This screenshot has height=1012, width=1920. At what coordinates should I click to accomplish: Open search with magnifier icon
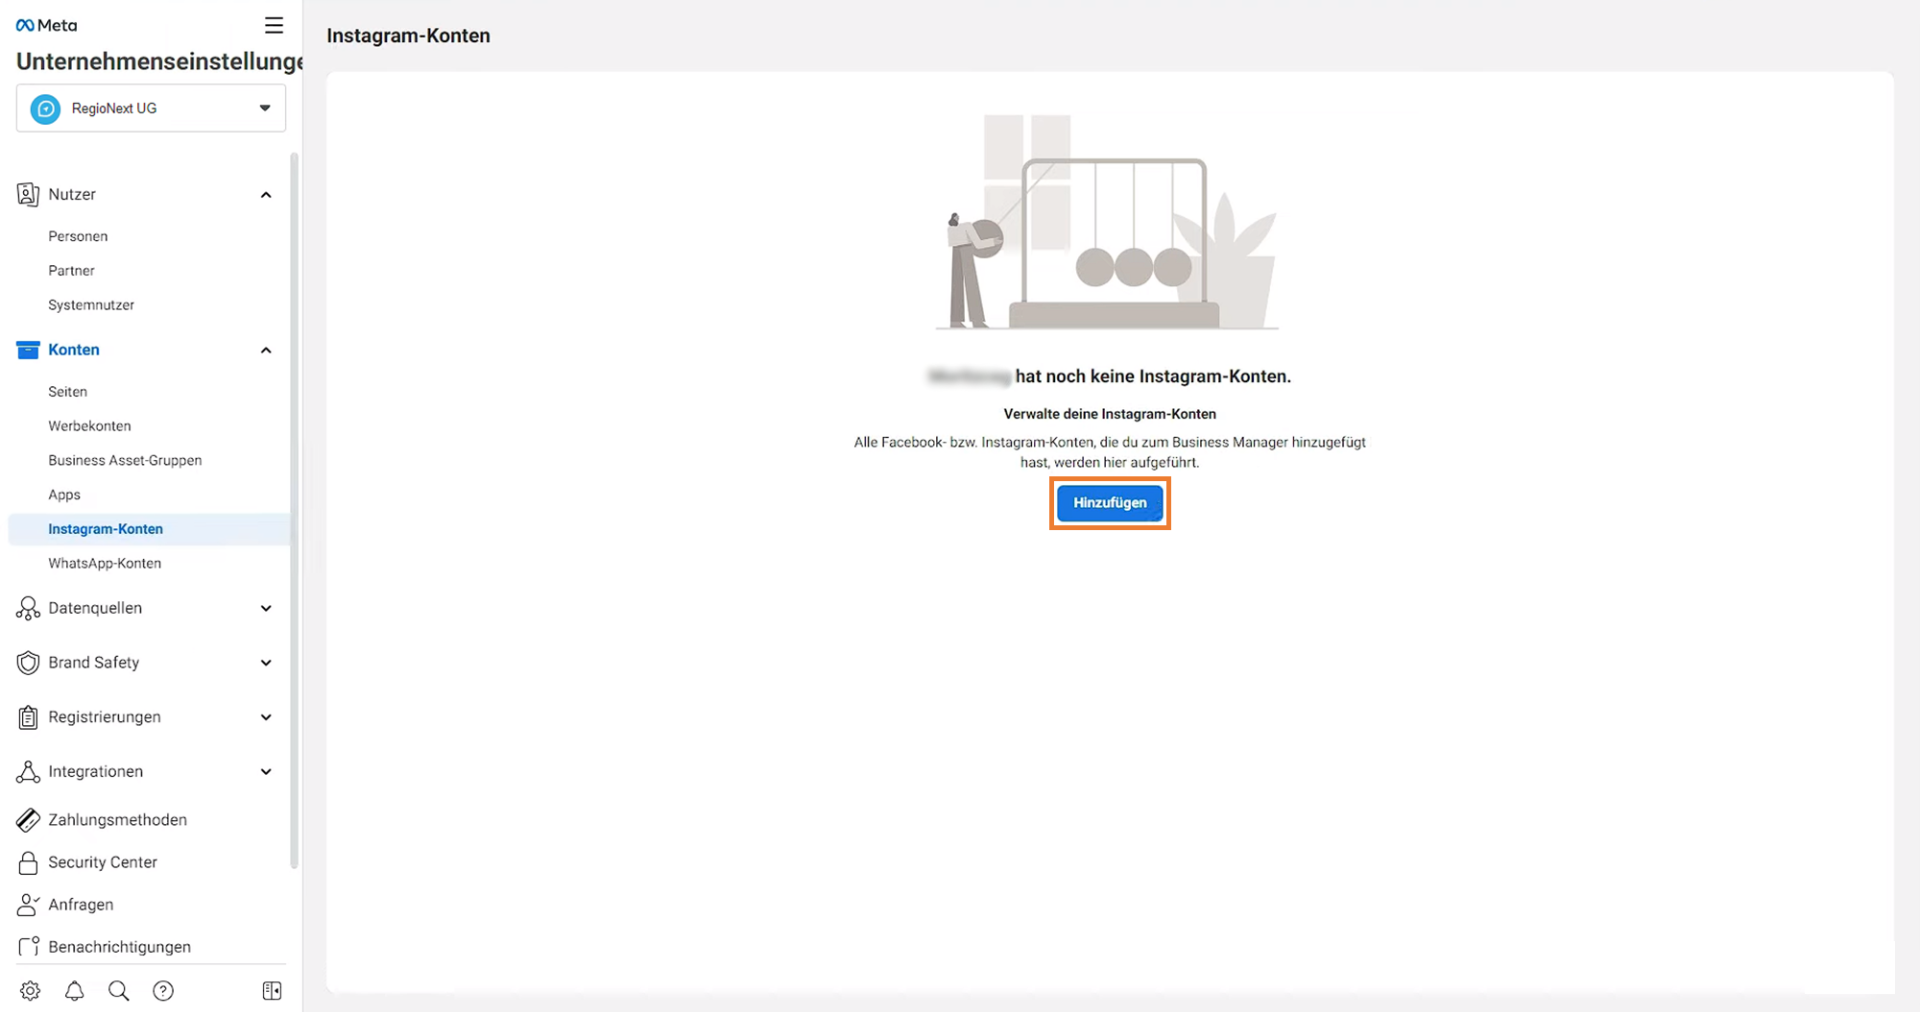click(x=119, y=991)
